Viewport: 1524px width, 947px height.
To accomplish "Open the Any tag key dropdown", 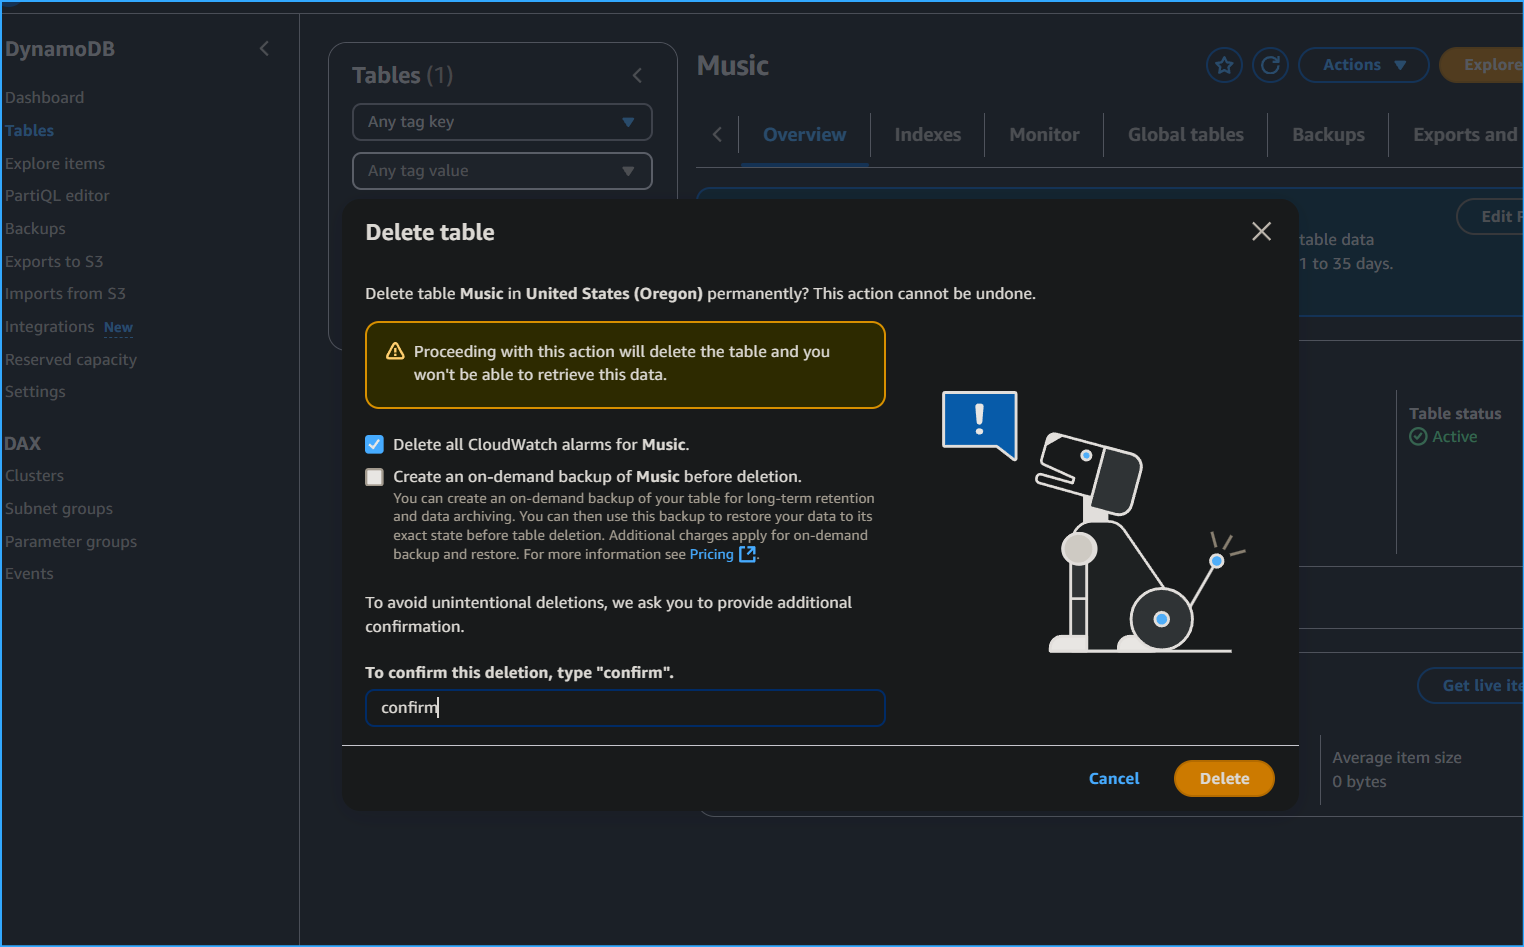I will click(502, 122).
